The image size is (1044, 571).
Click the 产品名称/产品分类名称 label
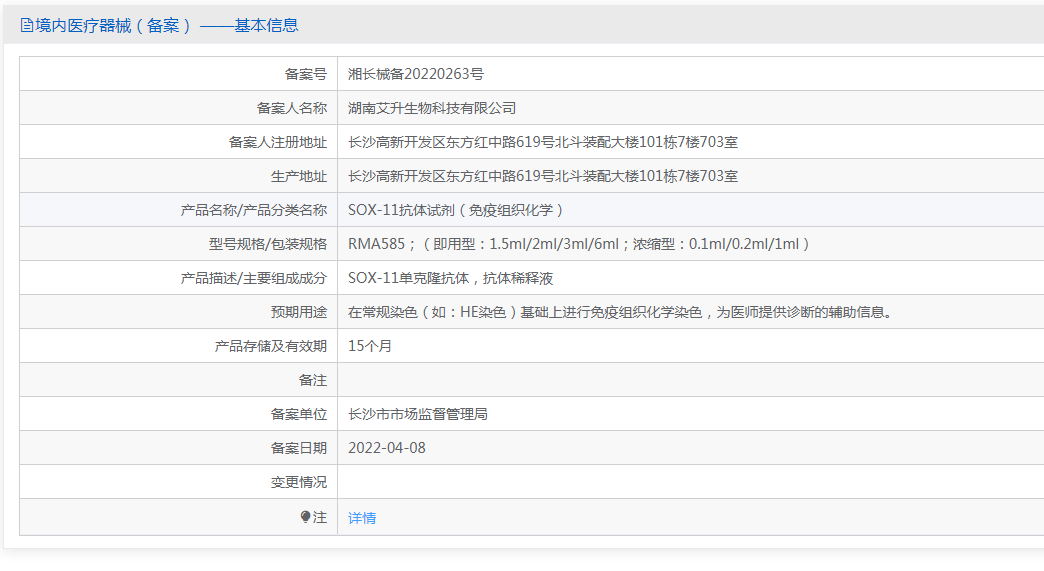coord(254,210)
